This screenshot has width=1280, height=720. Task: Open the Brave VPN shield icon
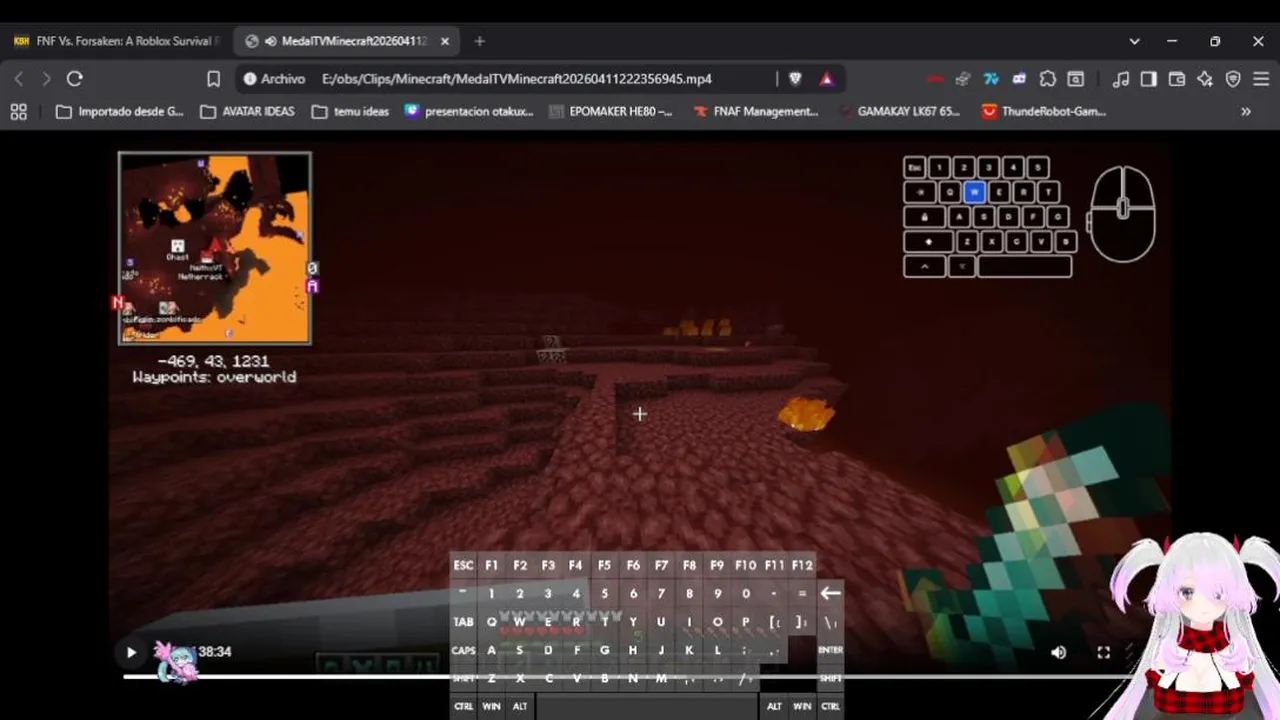(x=1233, y=79)
